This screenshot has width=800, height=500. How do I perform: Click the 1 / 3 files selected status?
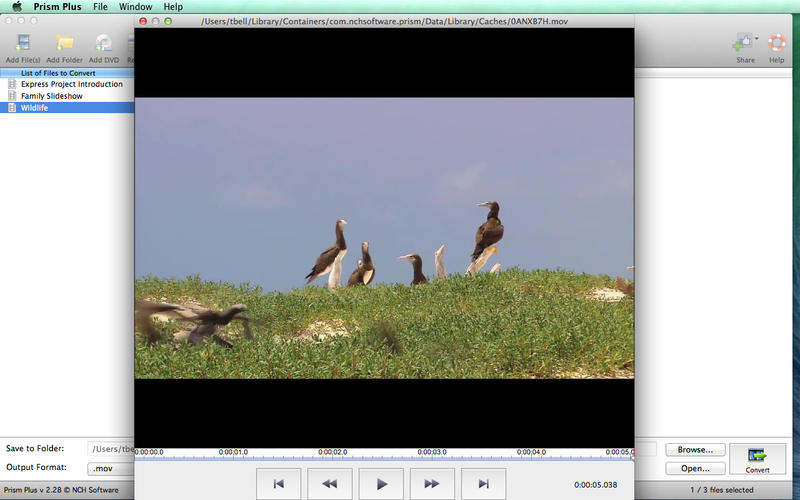pos(721,490)
